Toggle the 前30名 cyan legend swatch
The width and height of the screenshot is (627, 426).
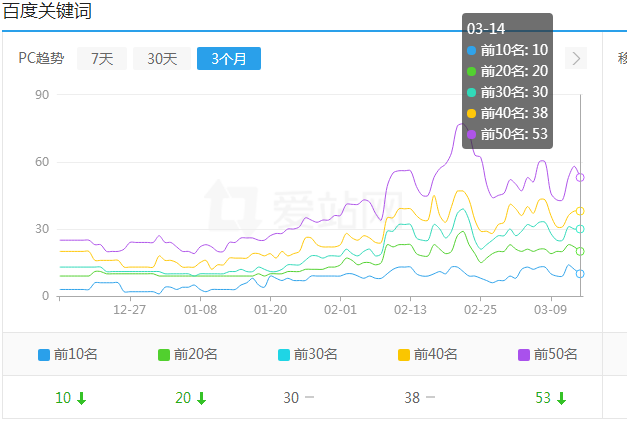(284, 354)
